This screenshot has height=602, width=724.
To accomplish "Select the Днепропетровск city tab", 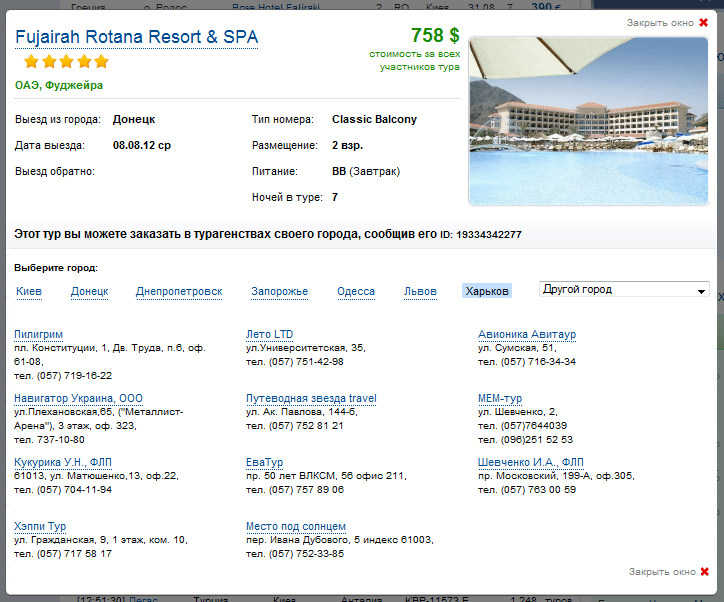I will [x=179, y=291].
